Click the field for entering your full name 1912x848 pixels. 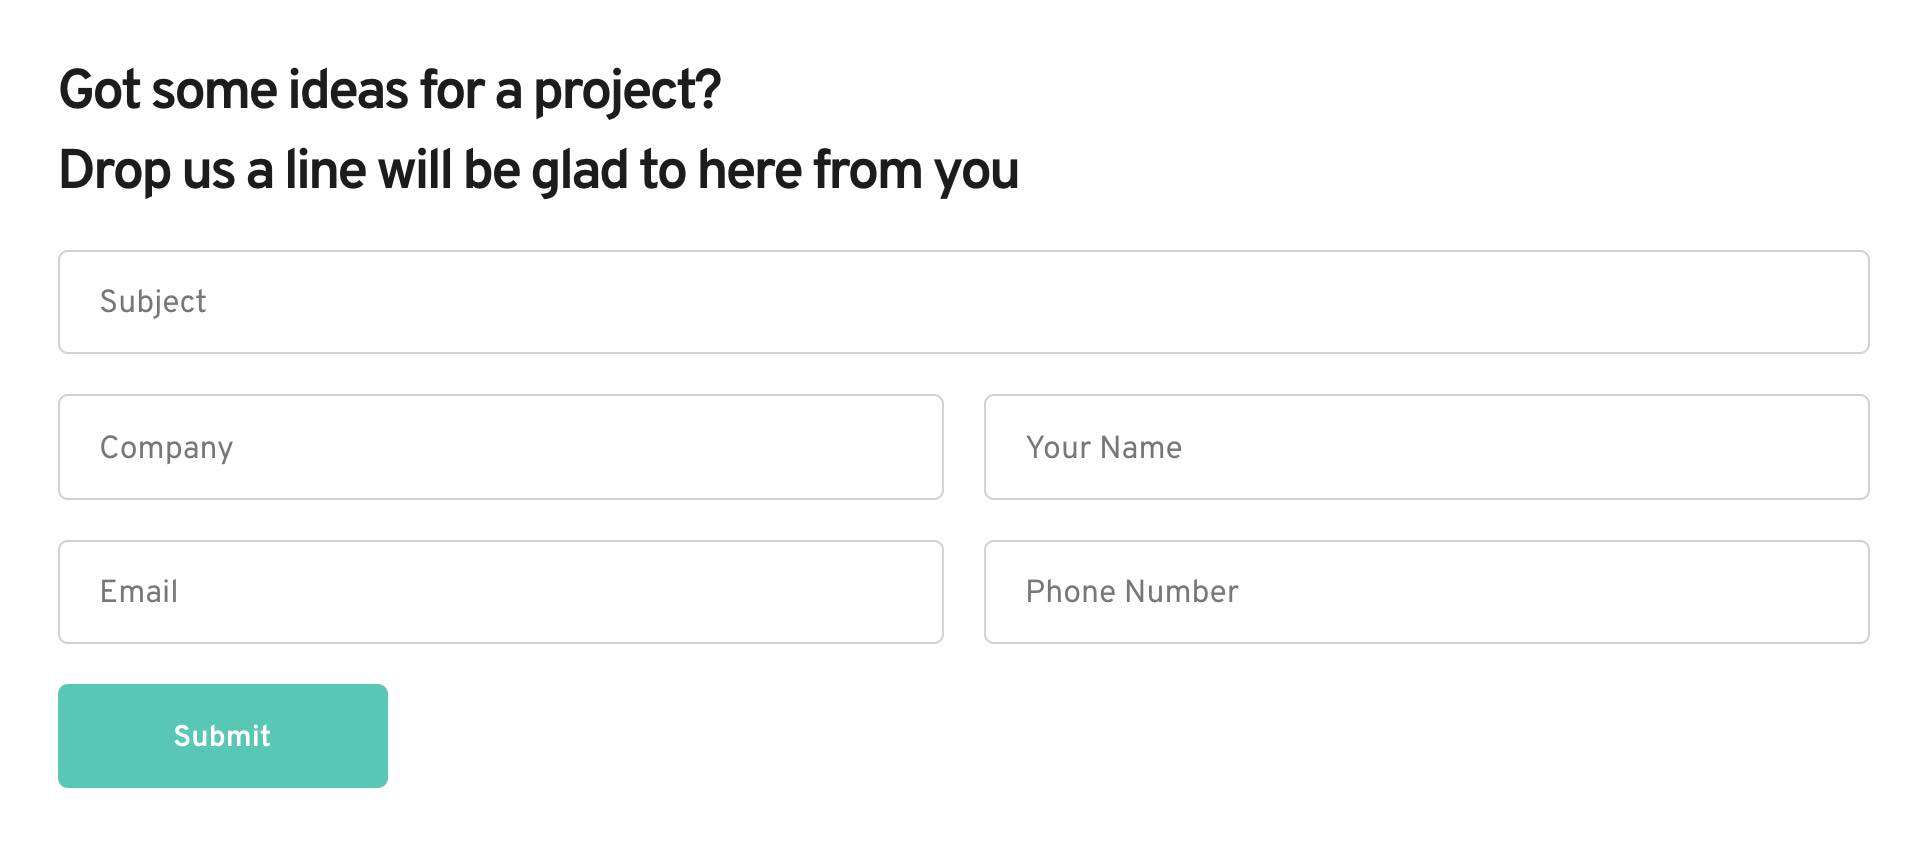point(1426,447)
